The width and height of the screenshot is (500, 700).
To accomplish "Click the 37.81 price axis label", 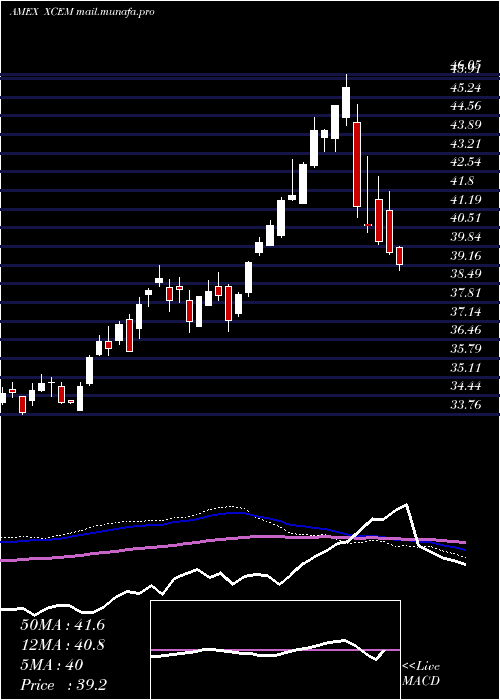I will [466, 293].
